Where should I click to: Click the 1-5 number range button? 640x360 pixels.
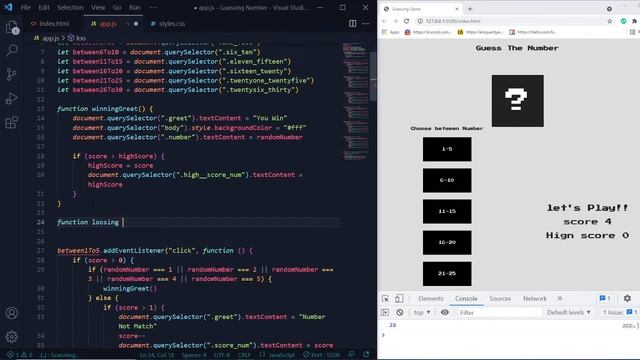(x=447, y=149)
